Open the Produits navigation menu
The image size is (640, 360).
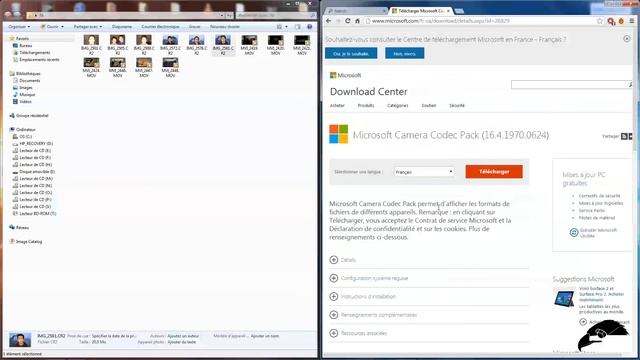366,105
